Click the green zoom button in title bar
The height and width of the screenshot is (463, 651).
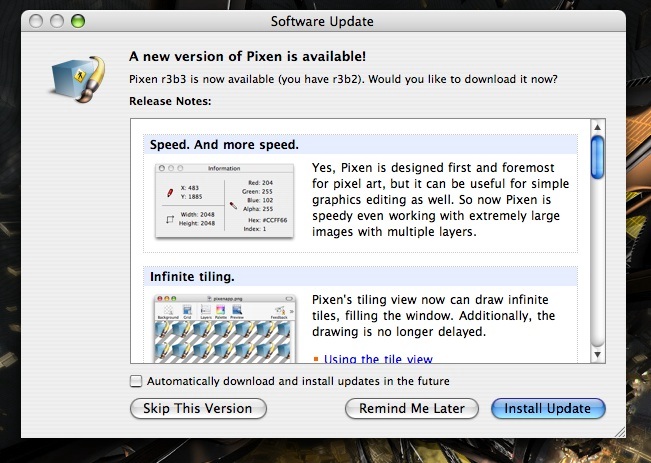pyautogui.click(x=78, y=21)
